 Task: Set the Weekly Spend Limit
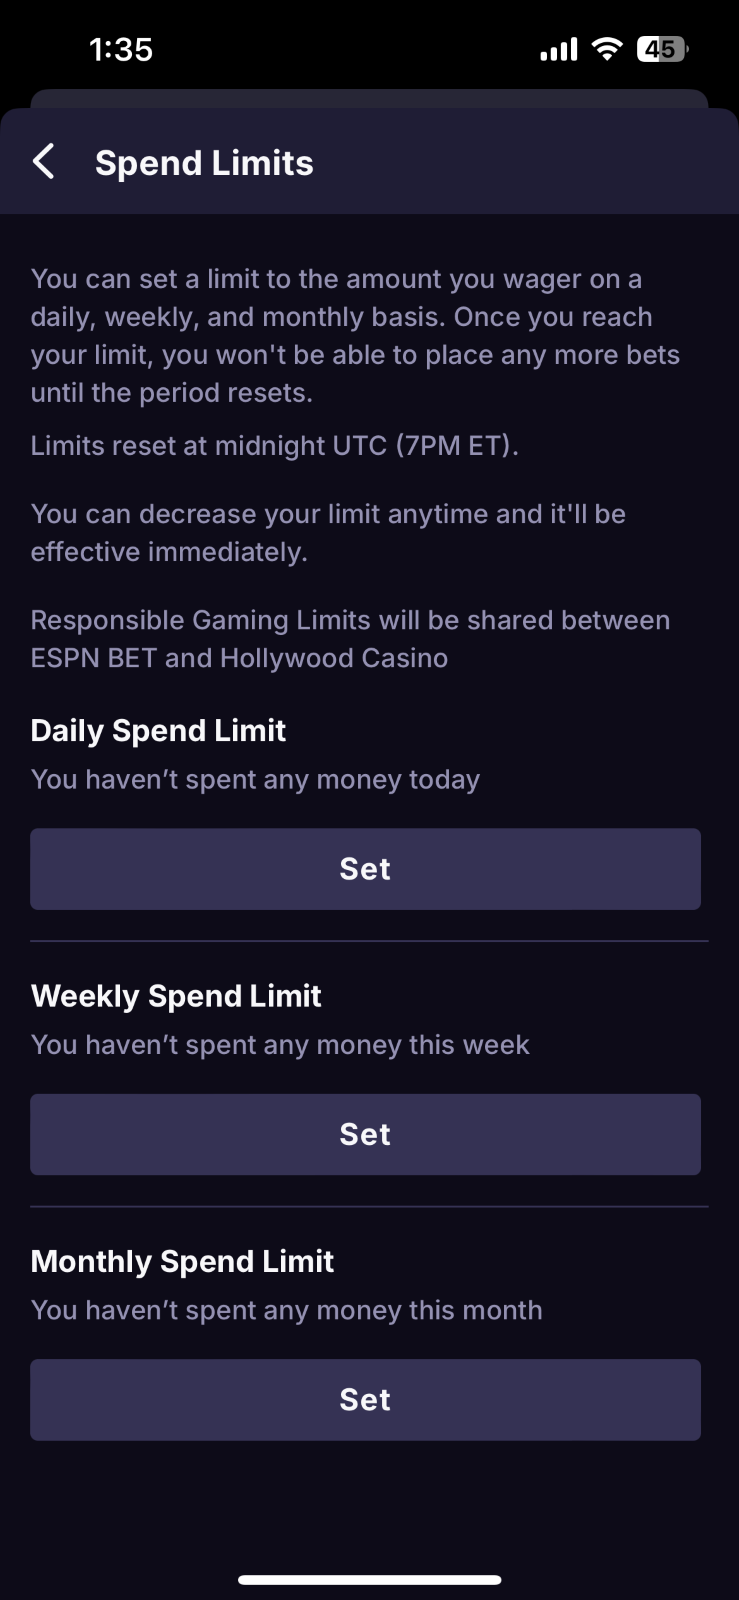click(365, 1134)
